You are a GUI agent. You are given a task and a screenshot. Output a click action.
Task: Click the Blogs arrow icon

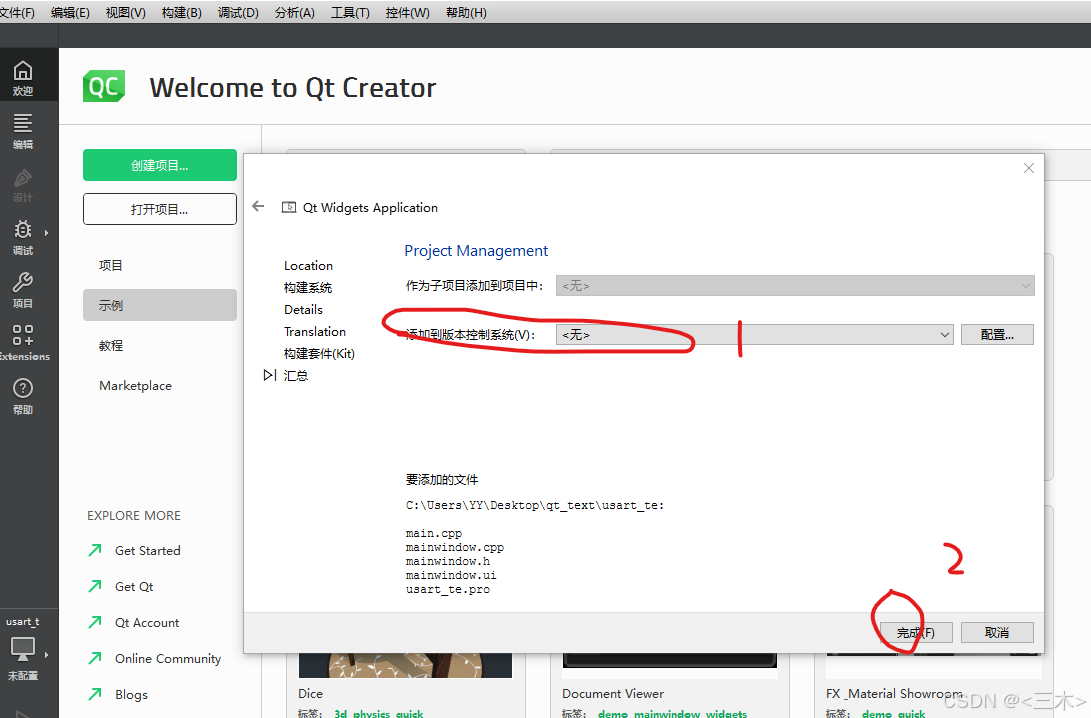tap(95, 694)
